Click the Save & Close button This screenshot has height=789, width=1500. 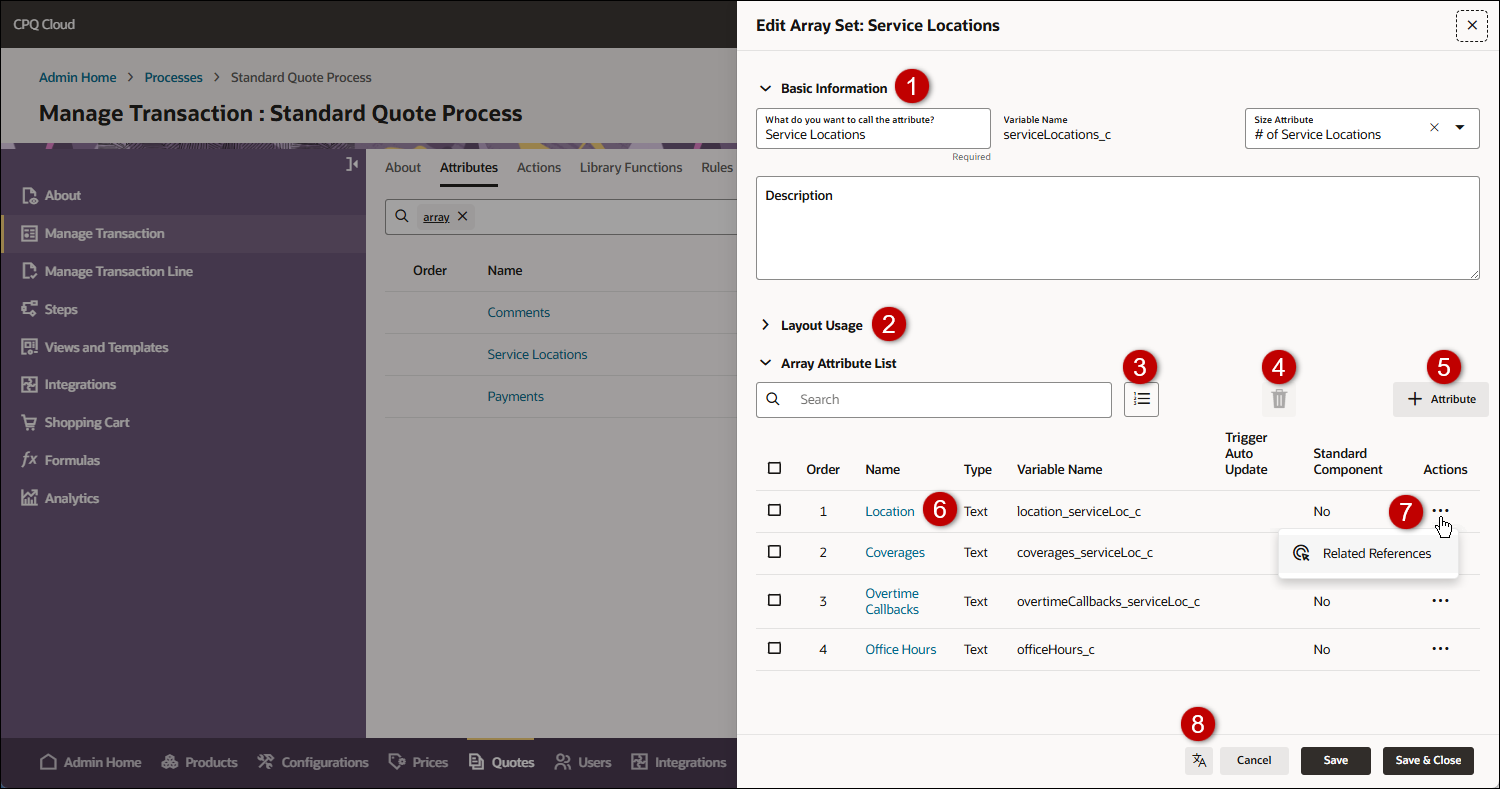(x=1427, y=761)
